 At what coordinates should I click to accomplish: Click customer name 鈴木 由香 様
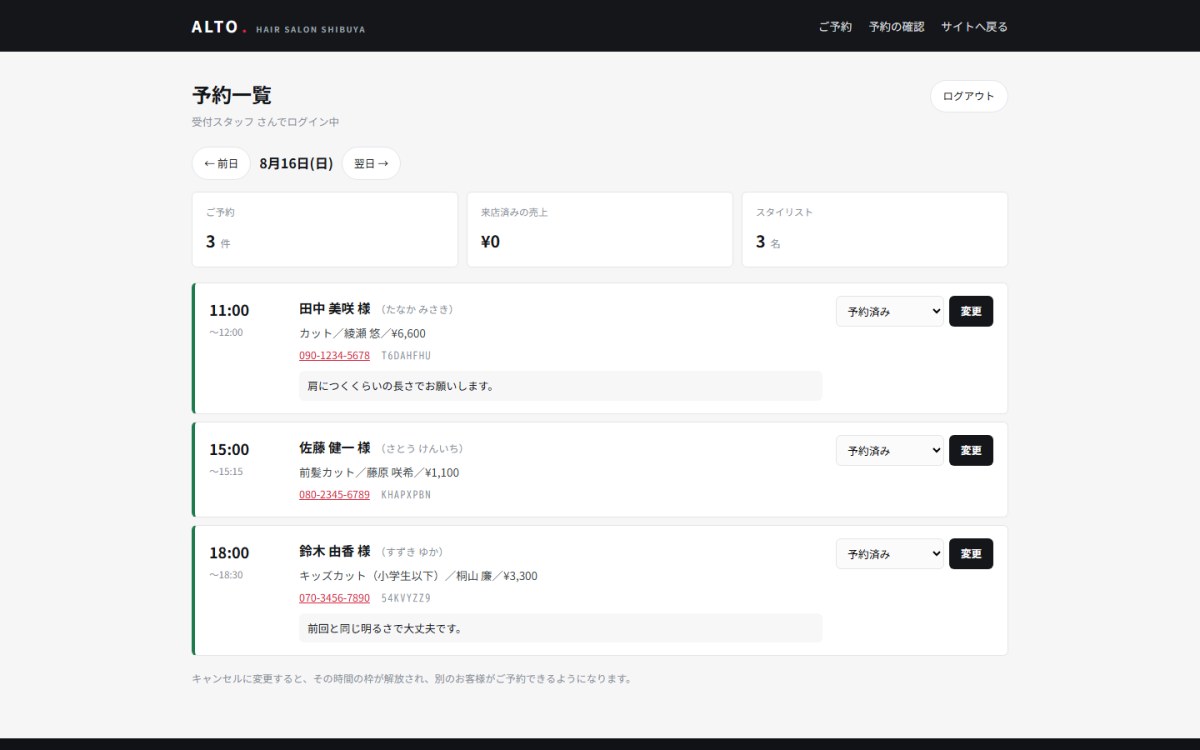coord(335,551)
